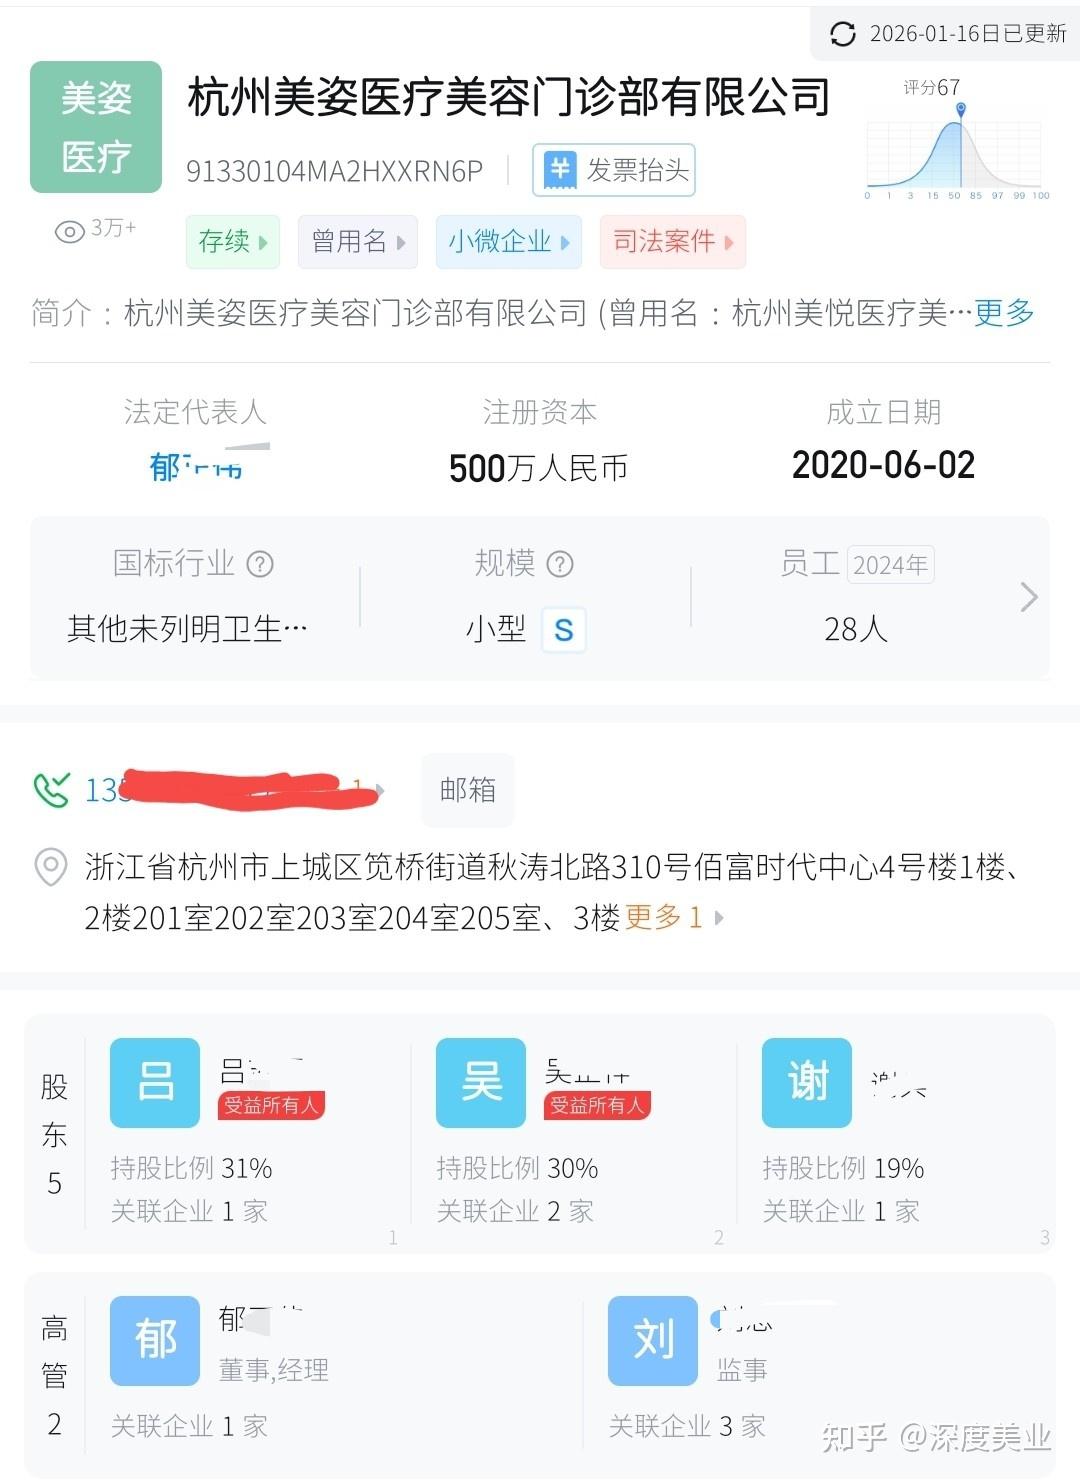Open the 司法案件 tag
The height and width of the screenshot is (1482, 1080).
tap(673, 242)
